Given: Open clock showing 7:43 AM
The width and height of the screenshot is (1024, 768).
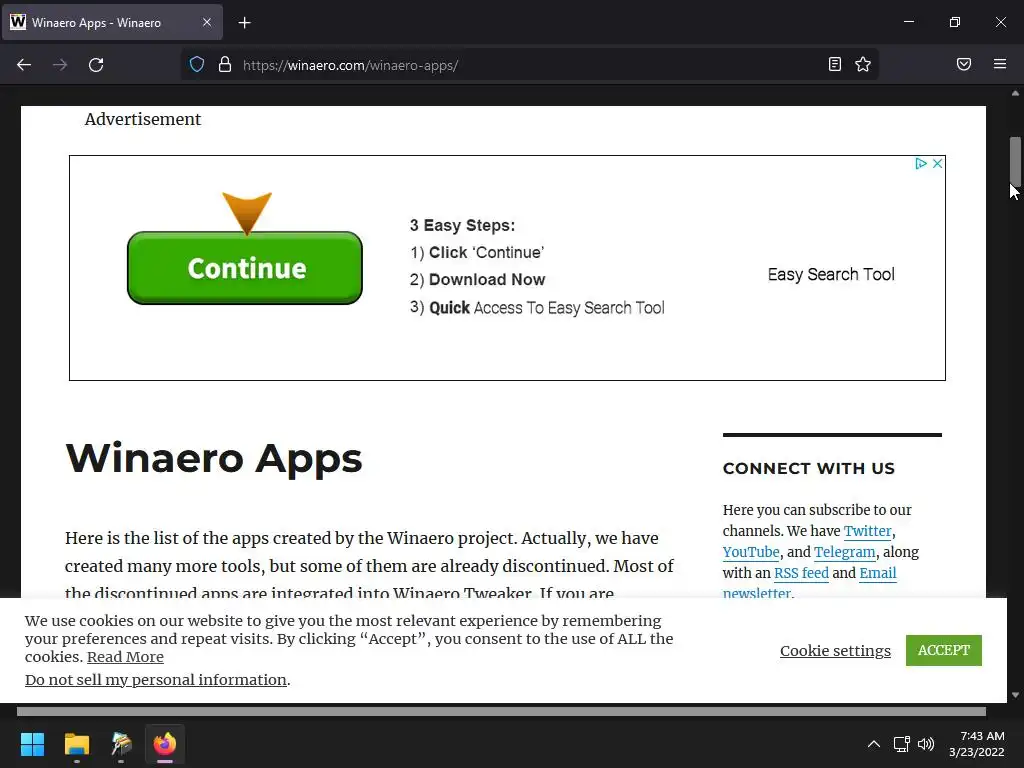Looking at the screenshot, I should (977, 744).
